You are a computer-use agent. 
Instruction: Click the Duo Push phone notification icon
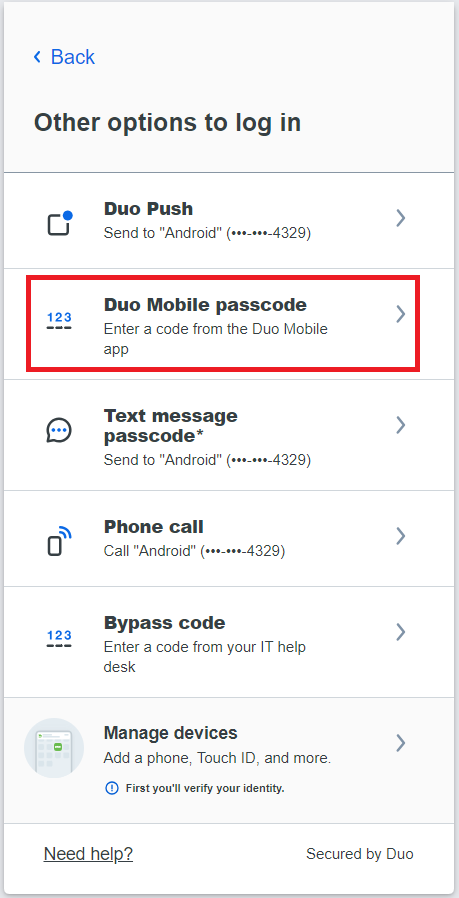pos(60,223)
